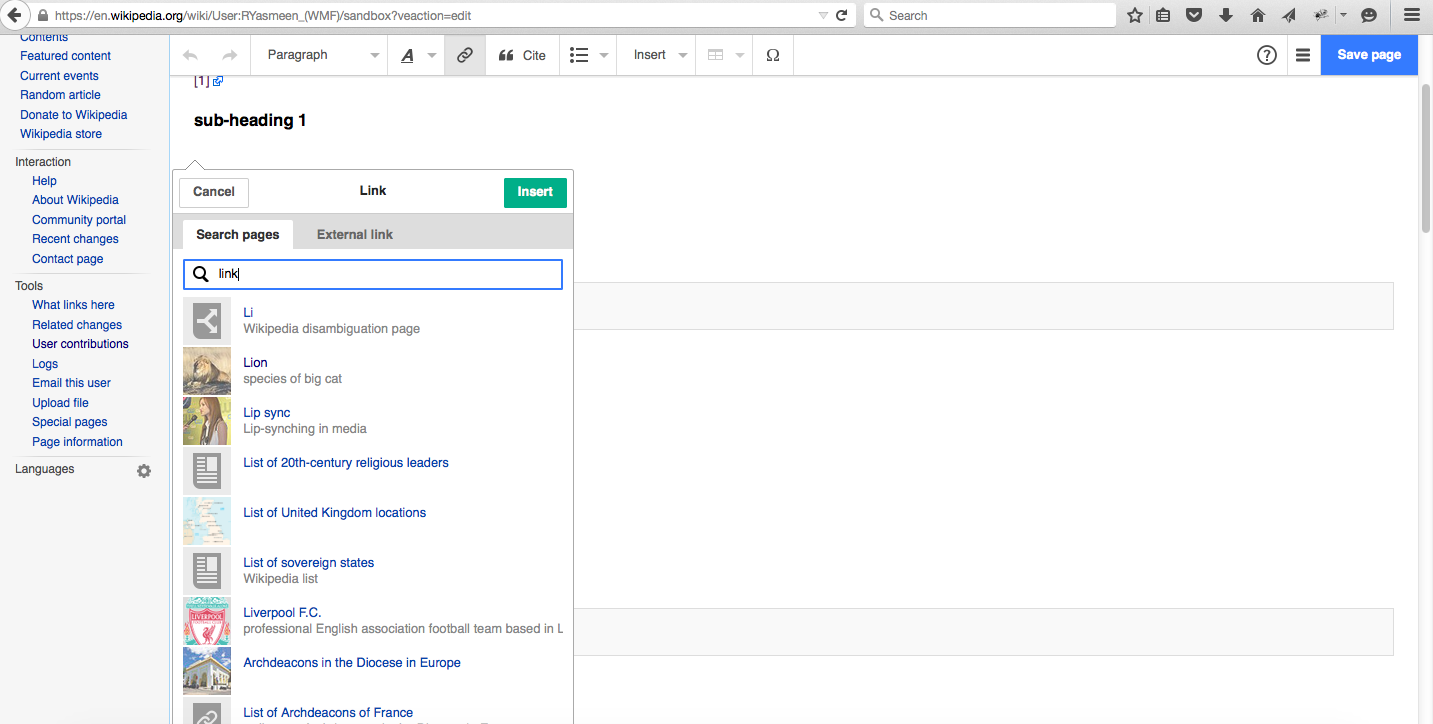Screen dimensions: 1433x724
Task: Open Page information link
Action: click(x=77, y=442)
